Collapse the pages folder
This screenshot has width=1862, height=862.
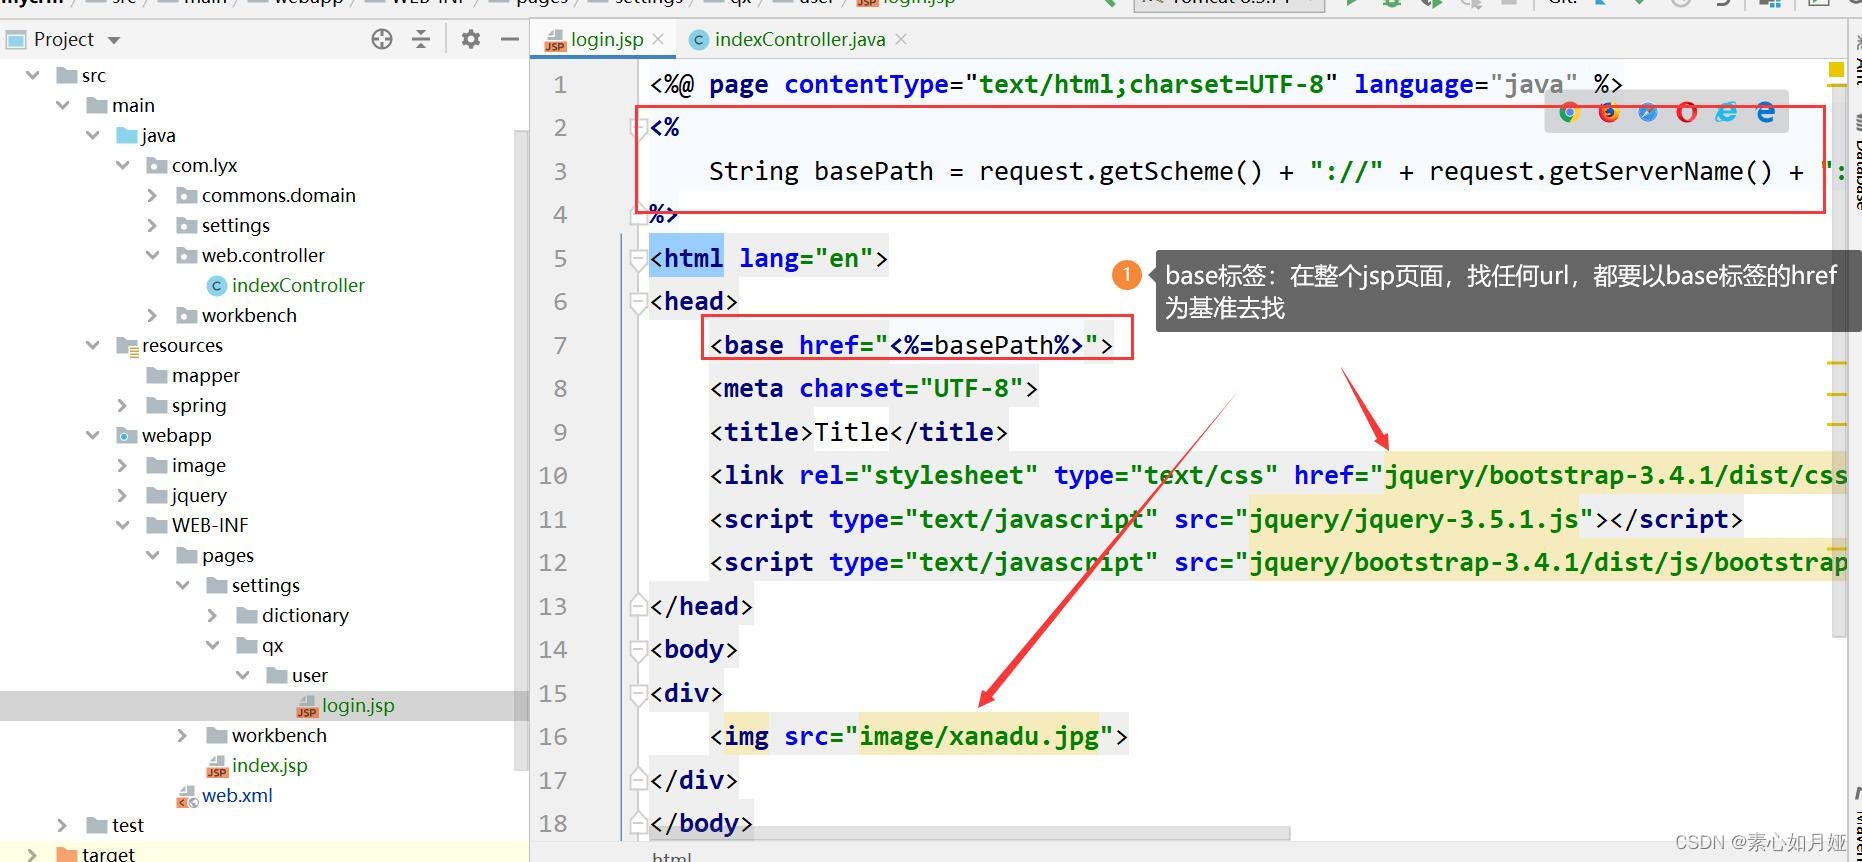tap(153, 555)
